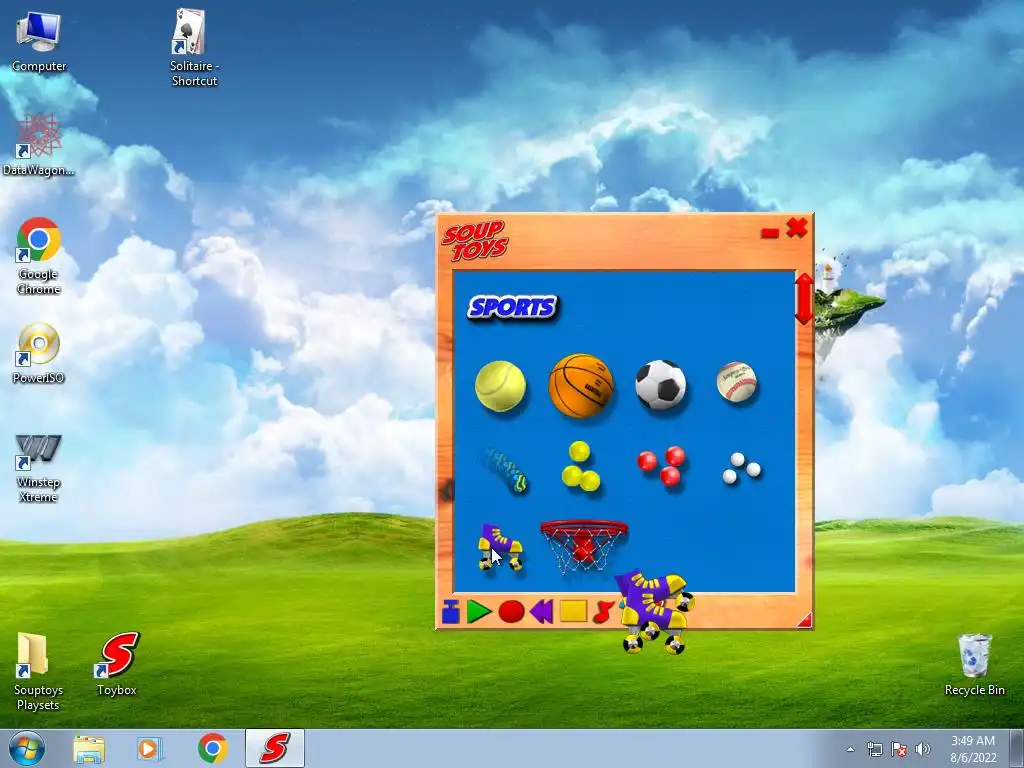1024x768 pixels.
Task: Click the roller skate placed on desktop
Action: pos(654,612)
